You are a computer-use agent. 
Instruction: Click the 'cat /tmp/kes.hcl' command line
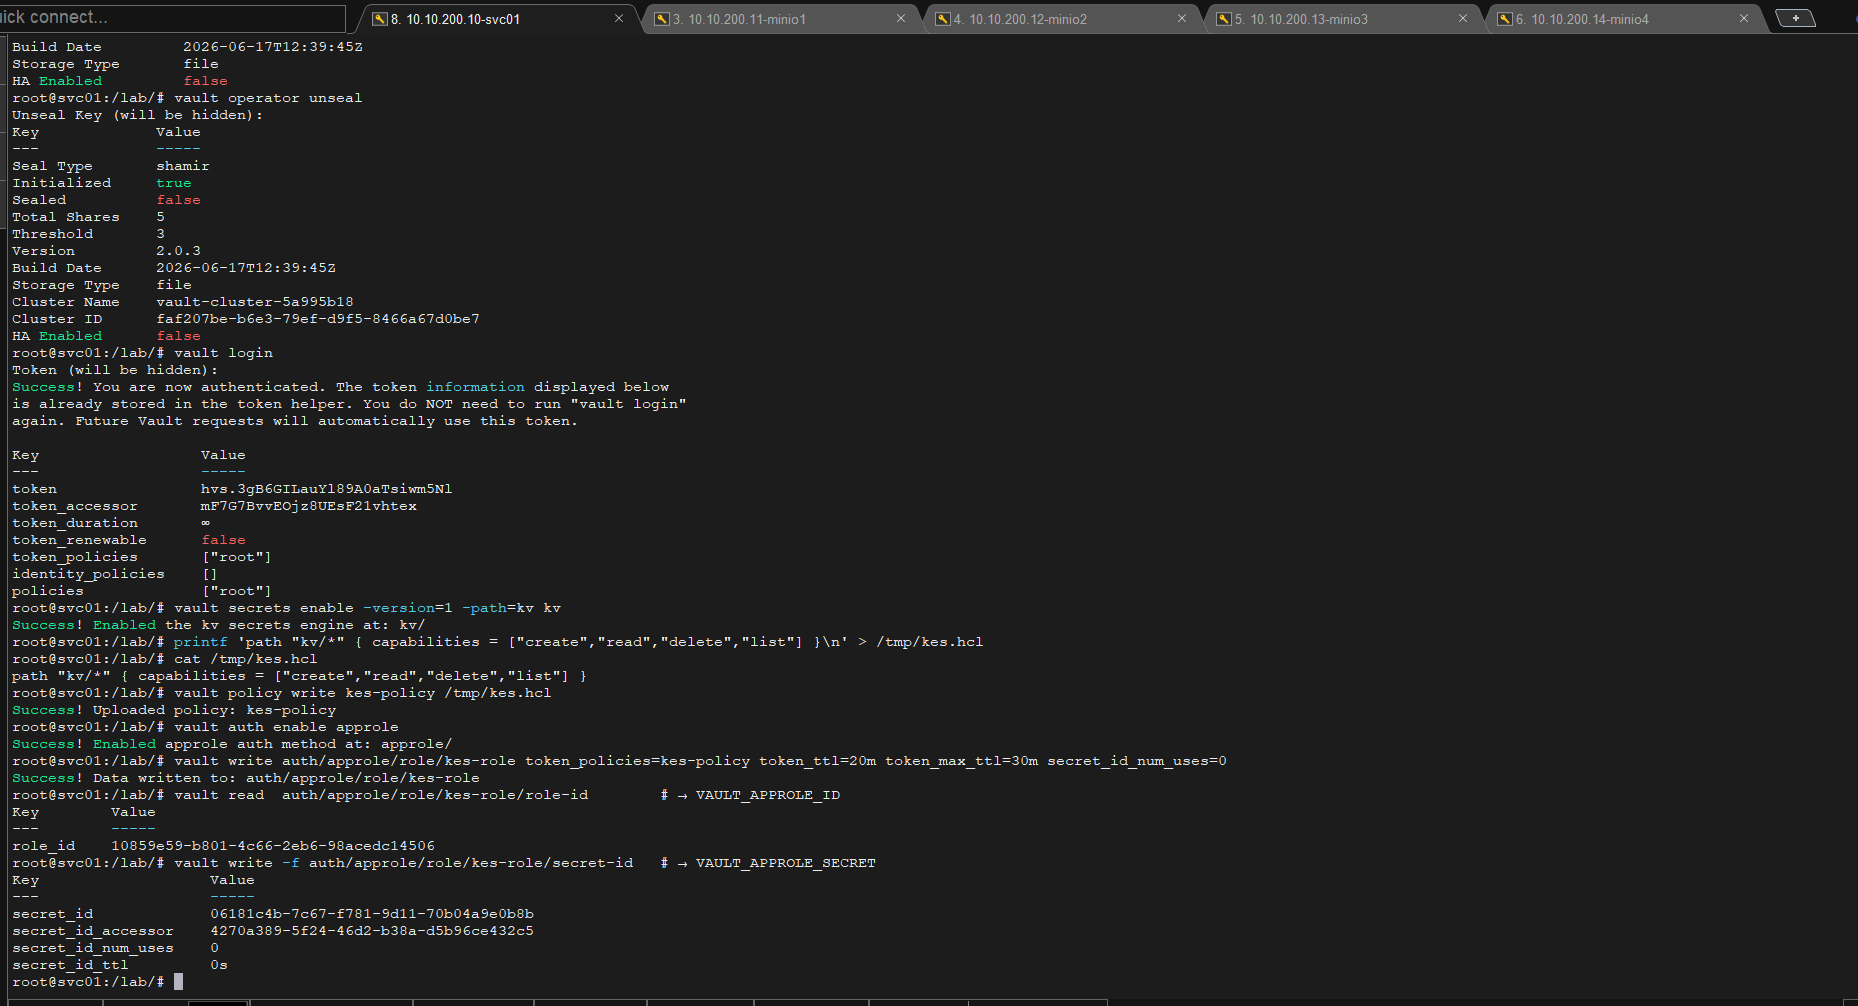[x=164, y=659]
